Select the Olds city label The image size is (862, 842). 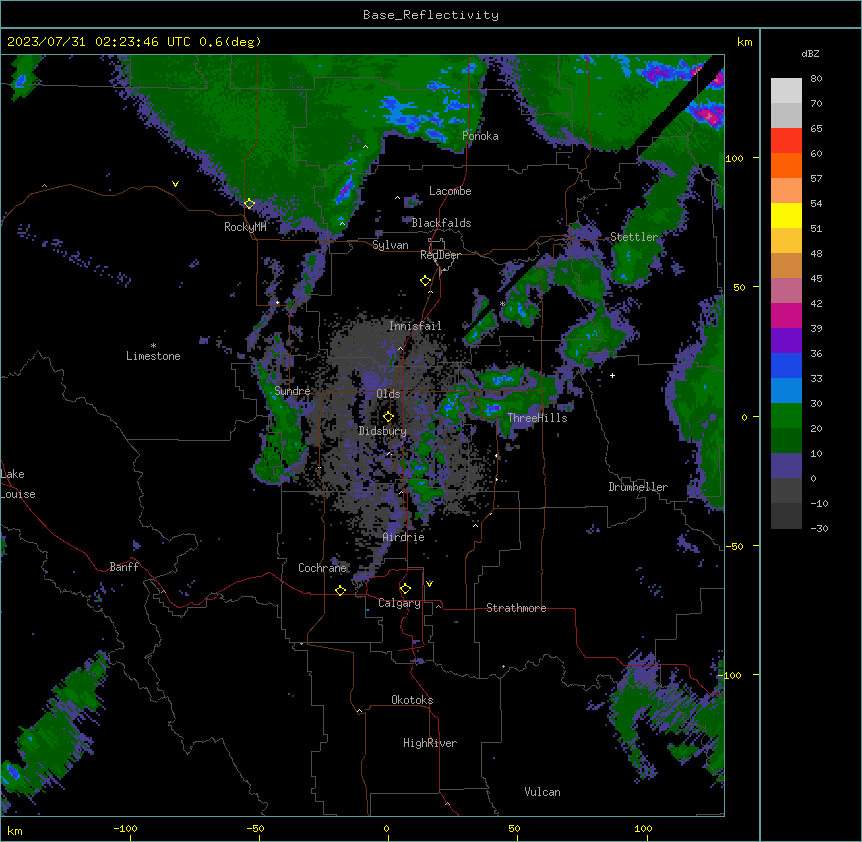(x=388, y=394)
